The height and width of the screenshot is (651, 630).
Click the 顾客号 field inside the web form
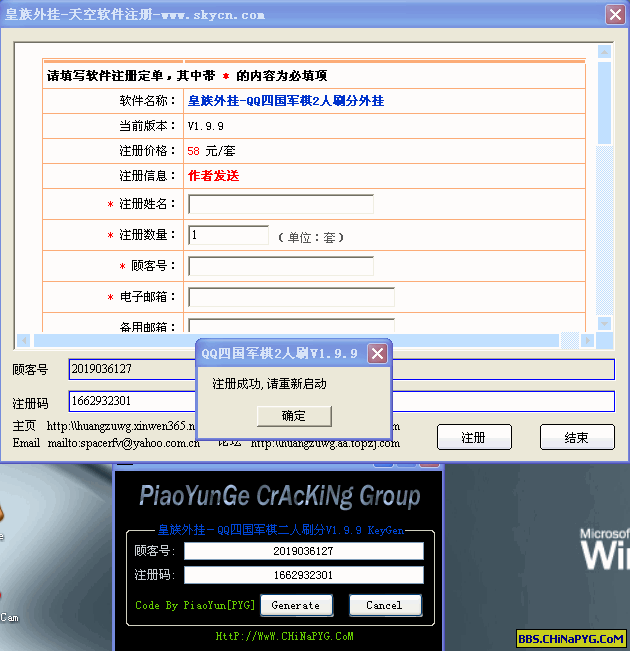pyautogui.click(x=281, y=266)
